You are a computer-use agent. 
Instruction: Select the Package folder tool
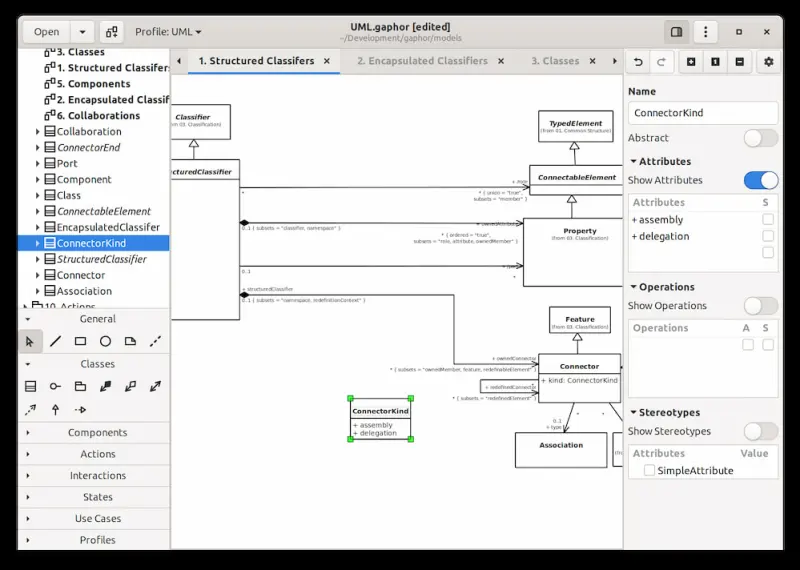80,386
